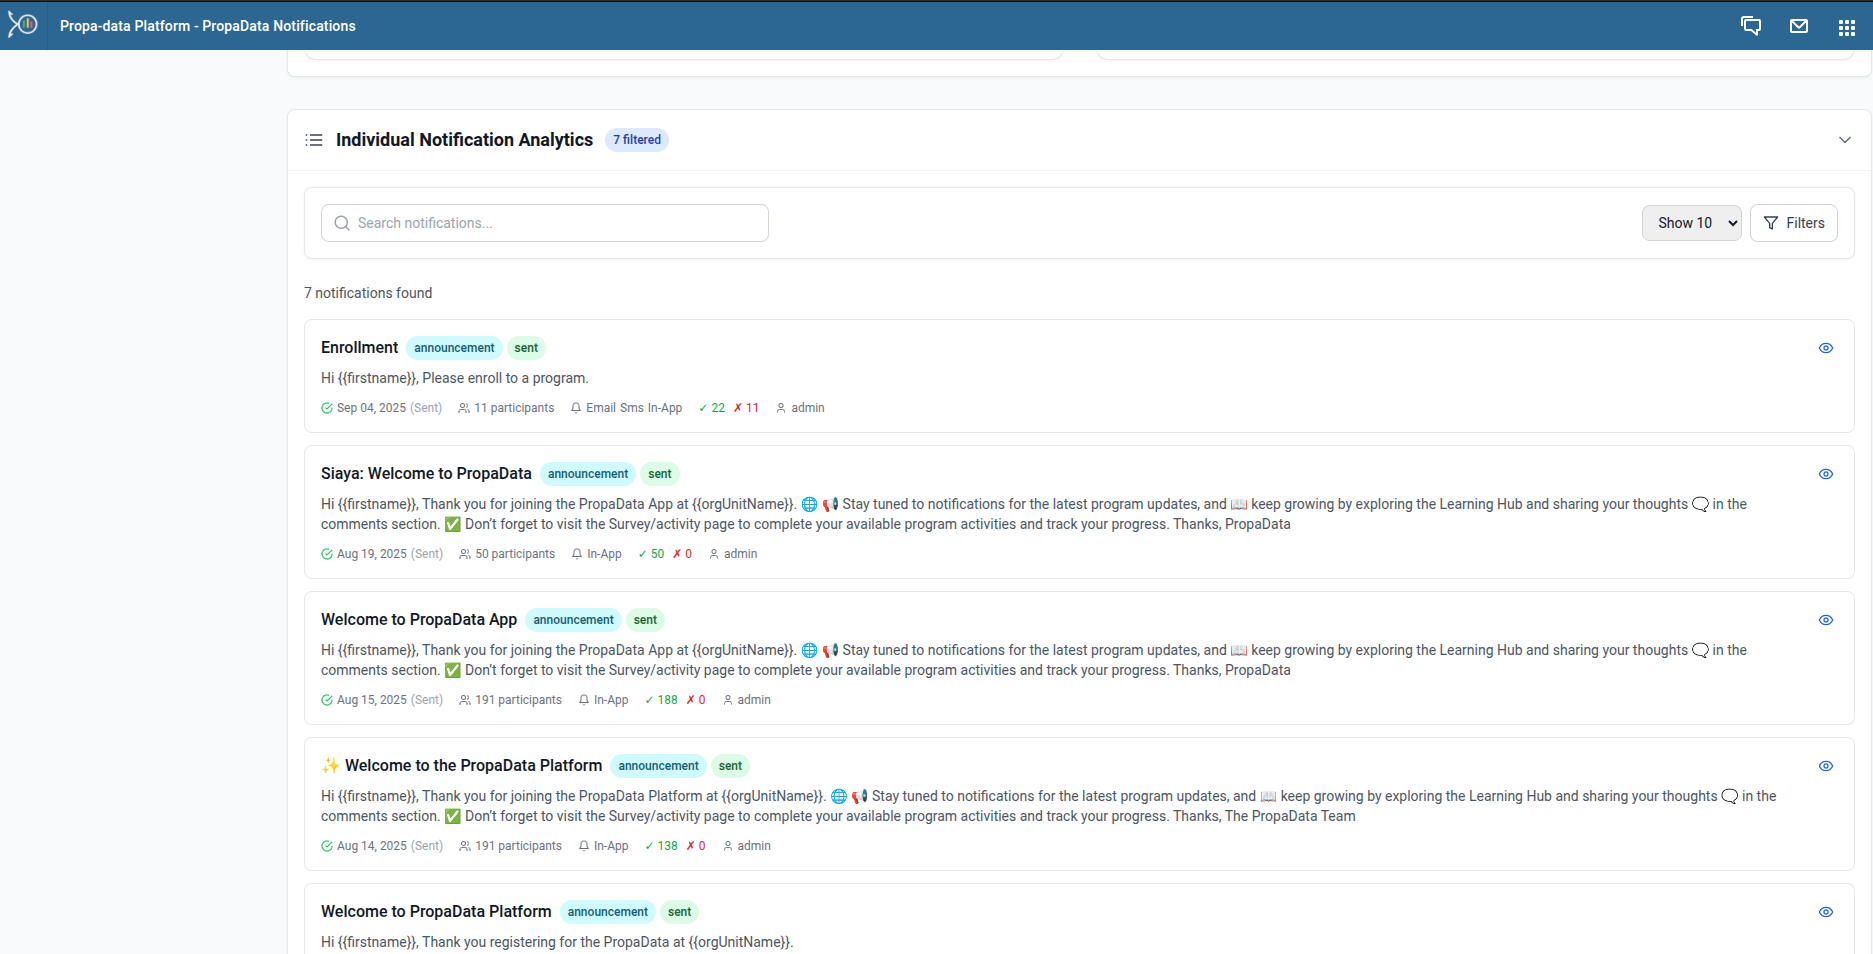Collapse the Individual Notification Analytics section chevron
This screenshot has width=1873, height=954.
1845,140
